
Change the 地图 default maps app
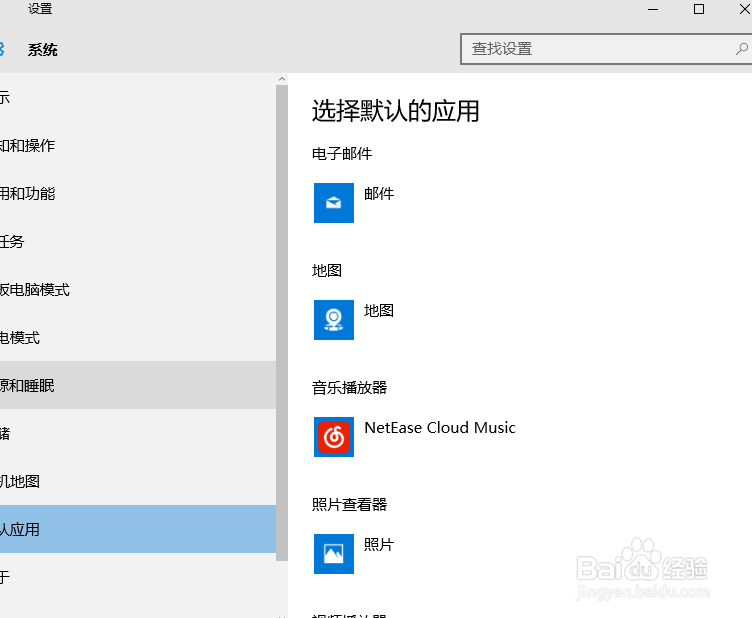[x=380, y=311]
